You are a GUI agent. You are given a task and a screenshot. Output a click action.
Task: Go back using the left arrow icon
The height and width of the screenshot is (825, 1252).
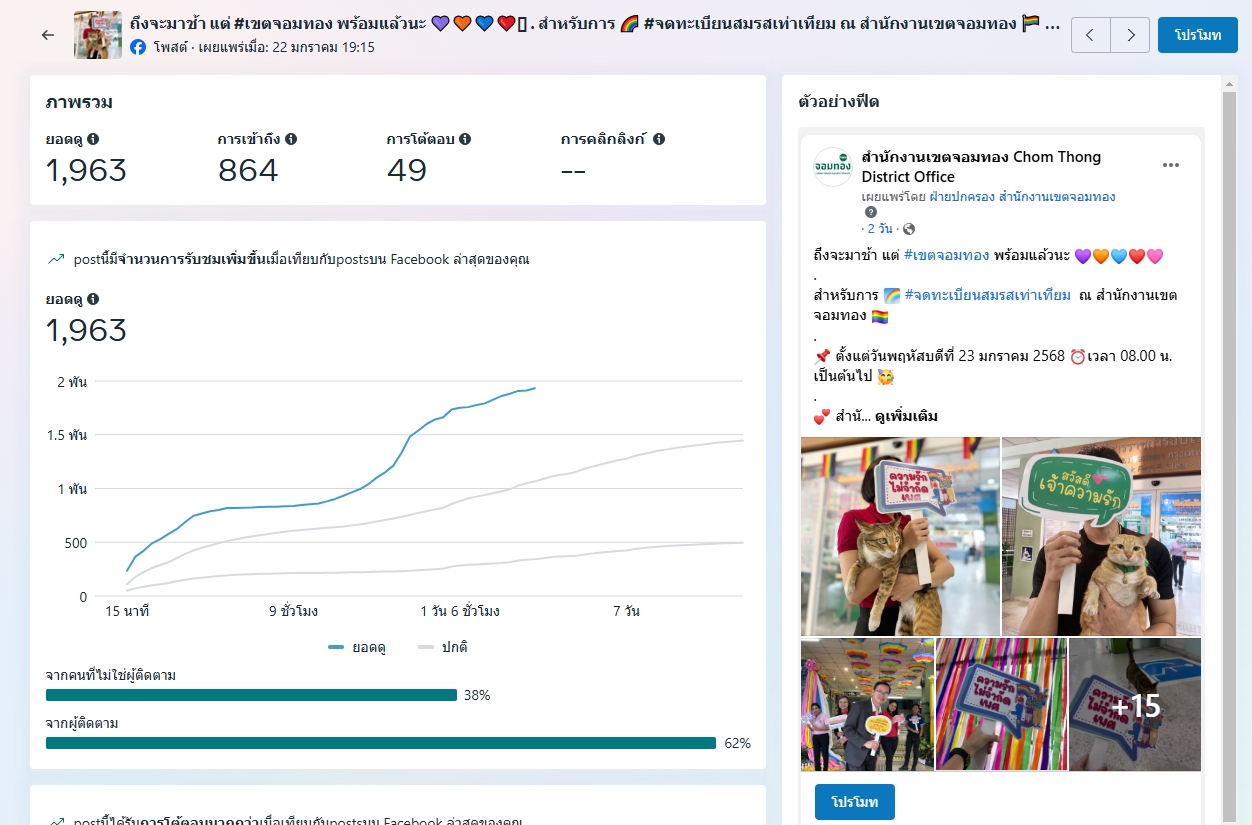point(47,35)
